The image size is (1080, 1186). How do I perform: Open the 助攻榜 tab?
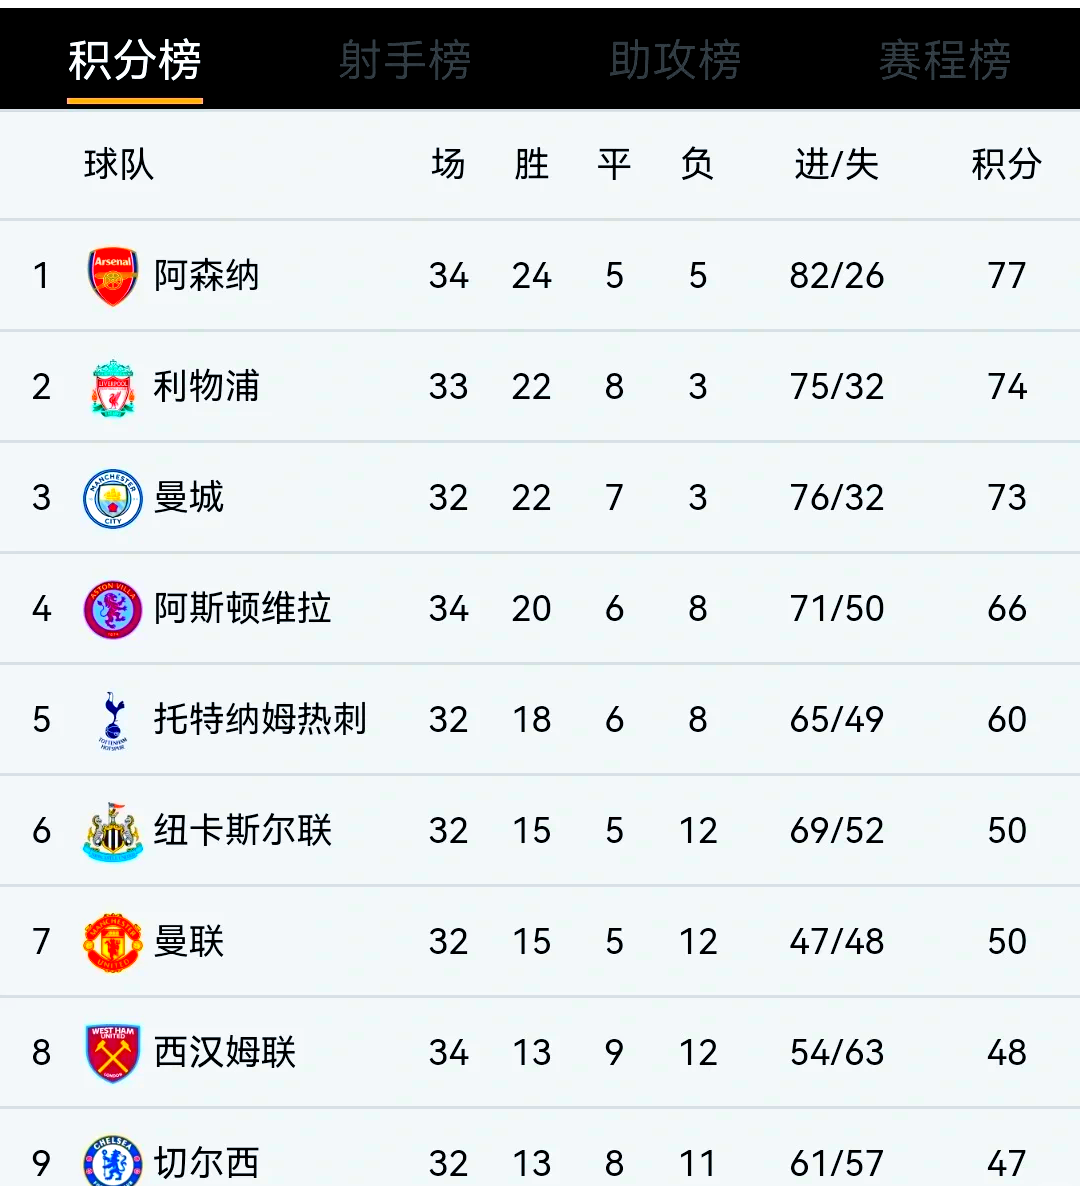(675, 61)
